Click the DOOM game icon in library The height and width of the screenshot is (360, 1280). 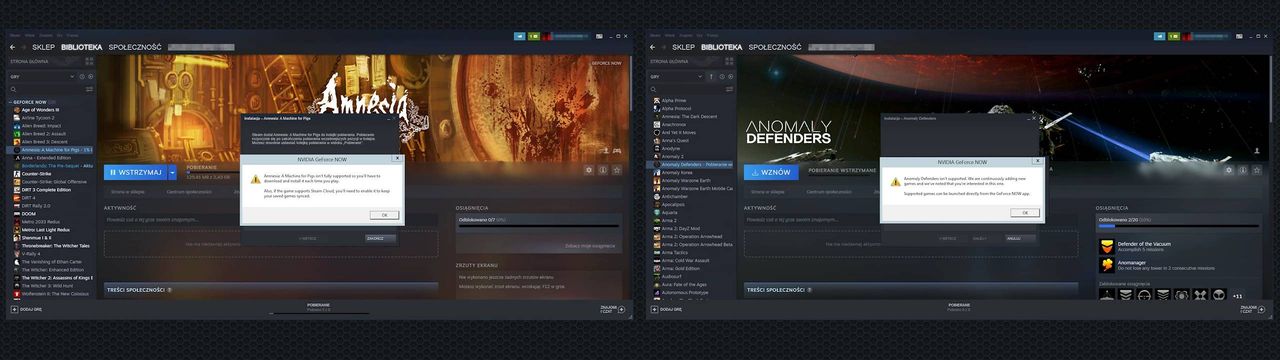click(x=17, y=213)
